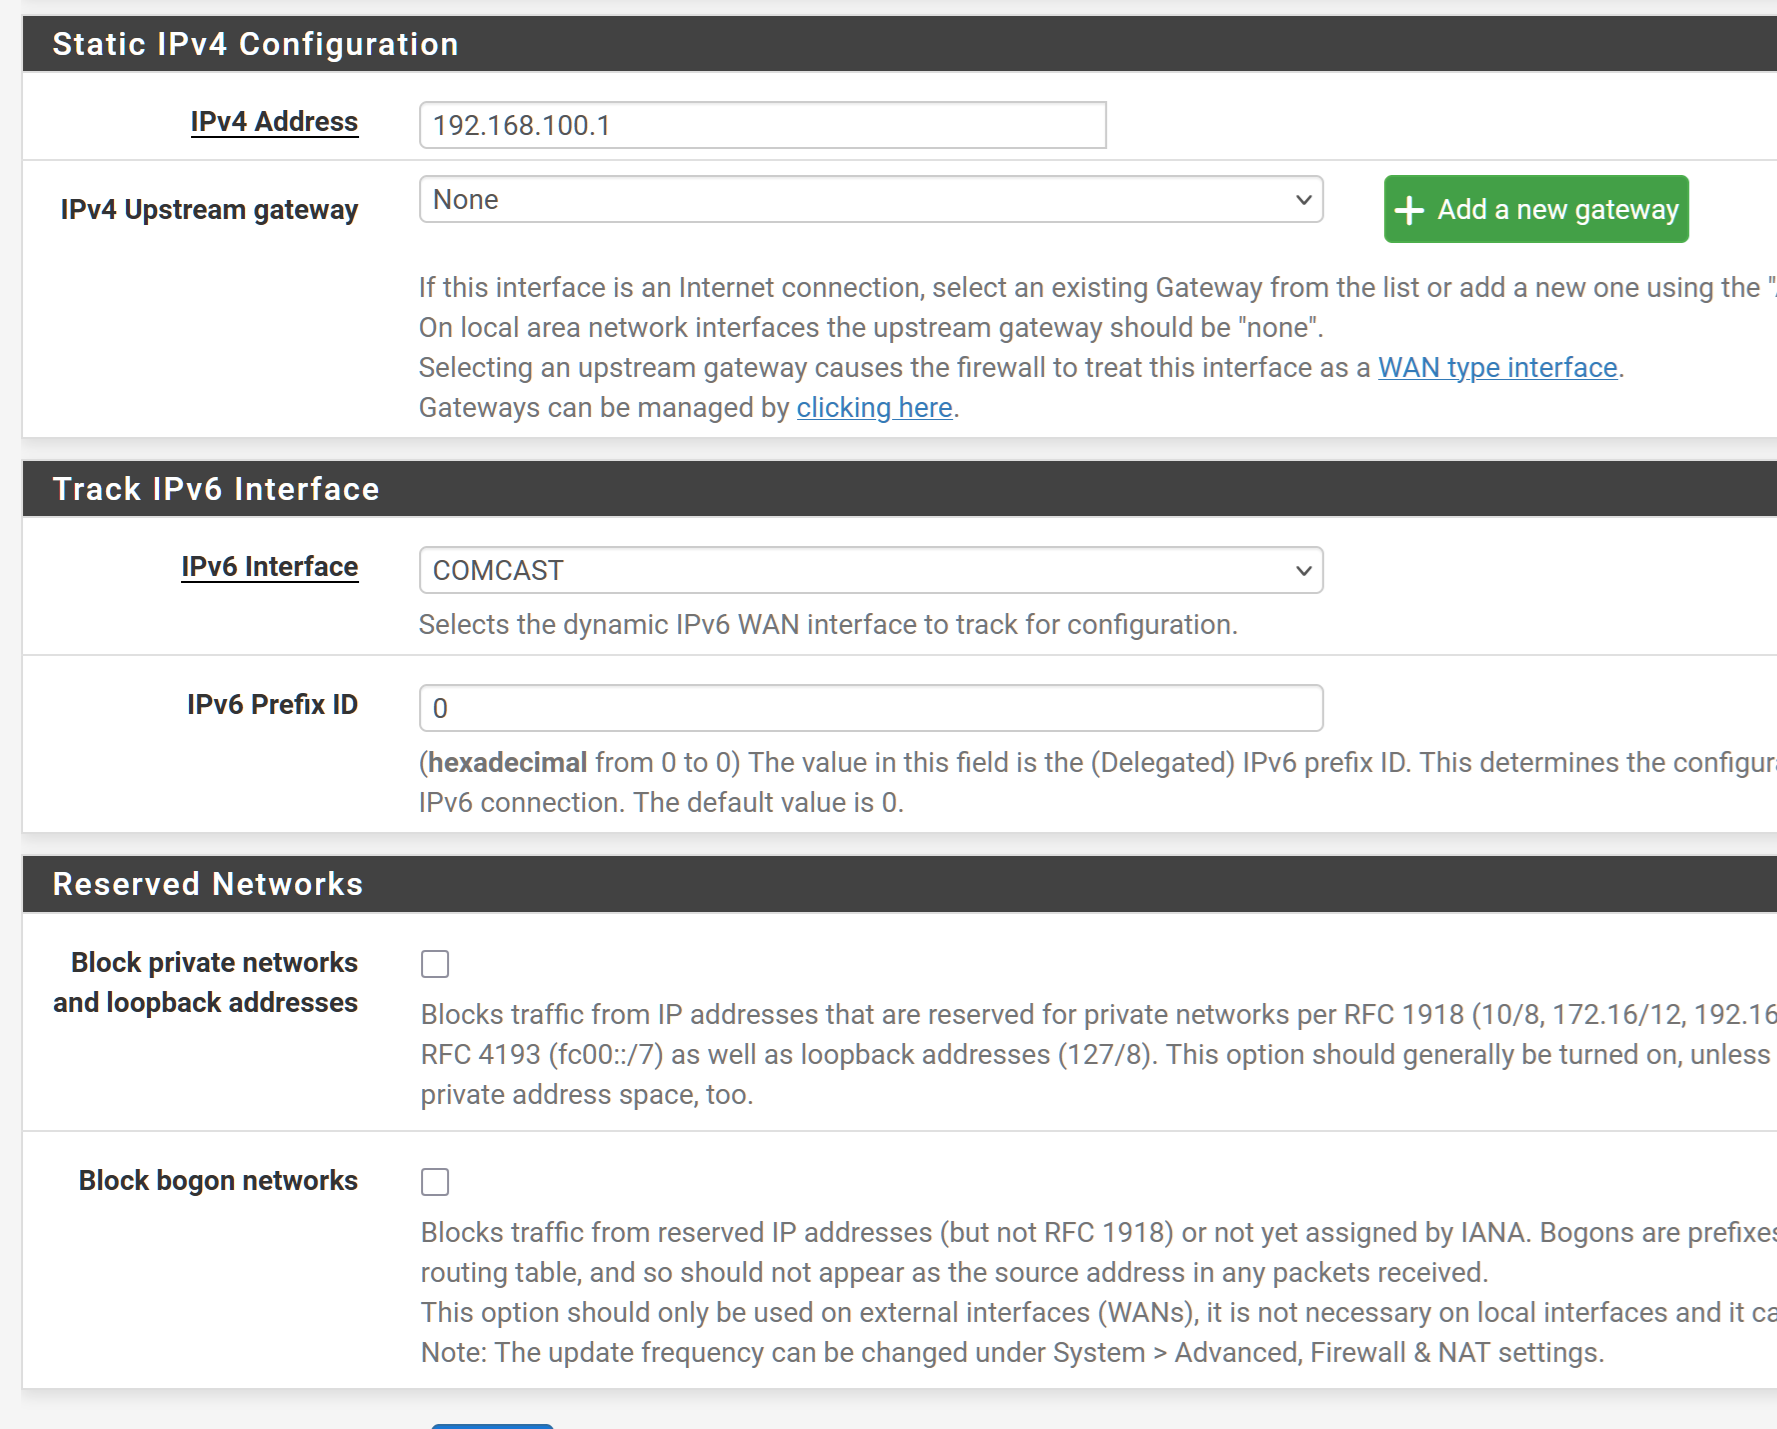
Task: Click the Track IPv6 Interface section header
Action: (216, 489)
